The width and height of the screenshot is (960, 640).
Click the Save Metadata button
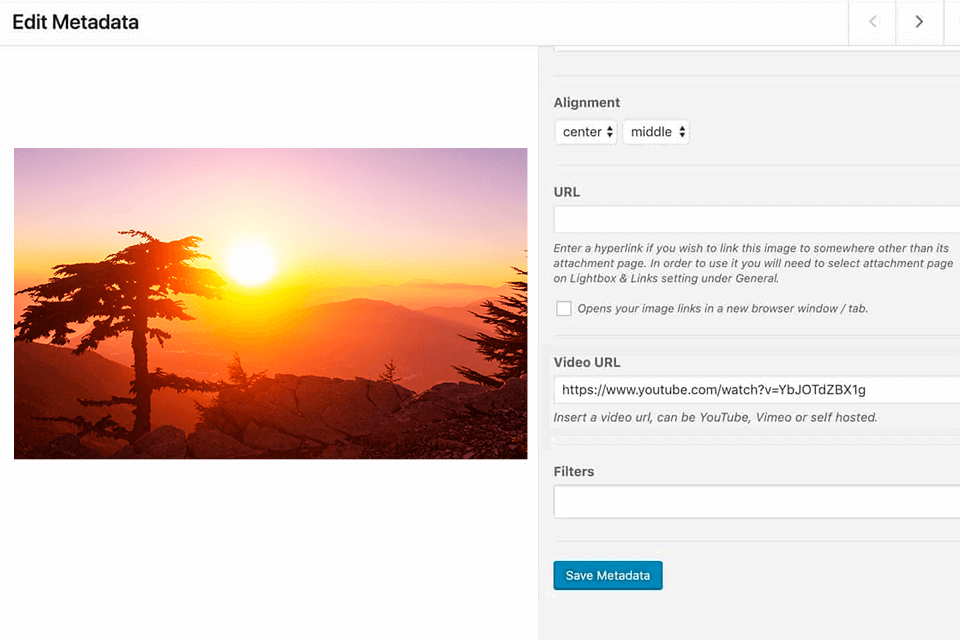coord(608,575)
